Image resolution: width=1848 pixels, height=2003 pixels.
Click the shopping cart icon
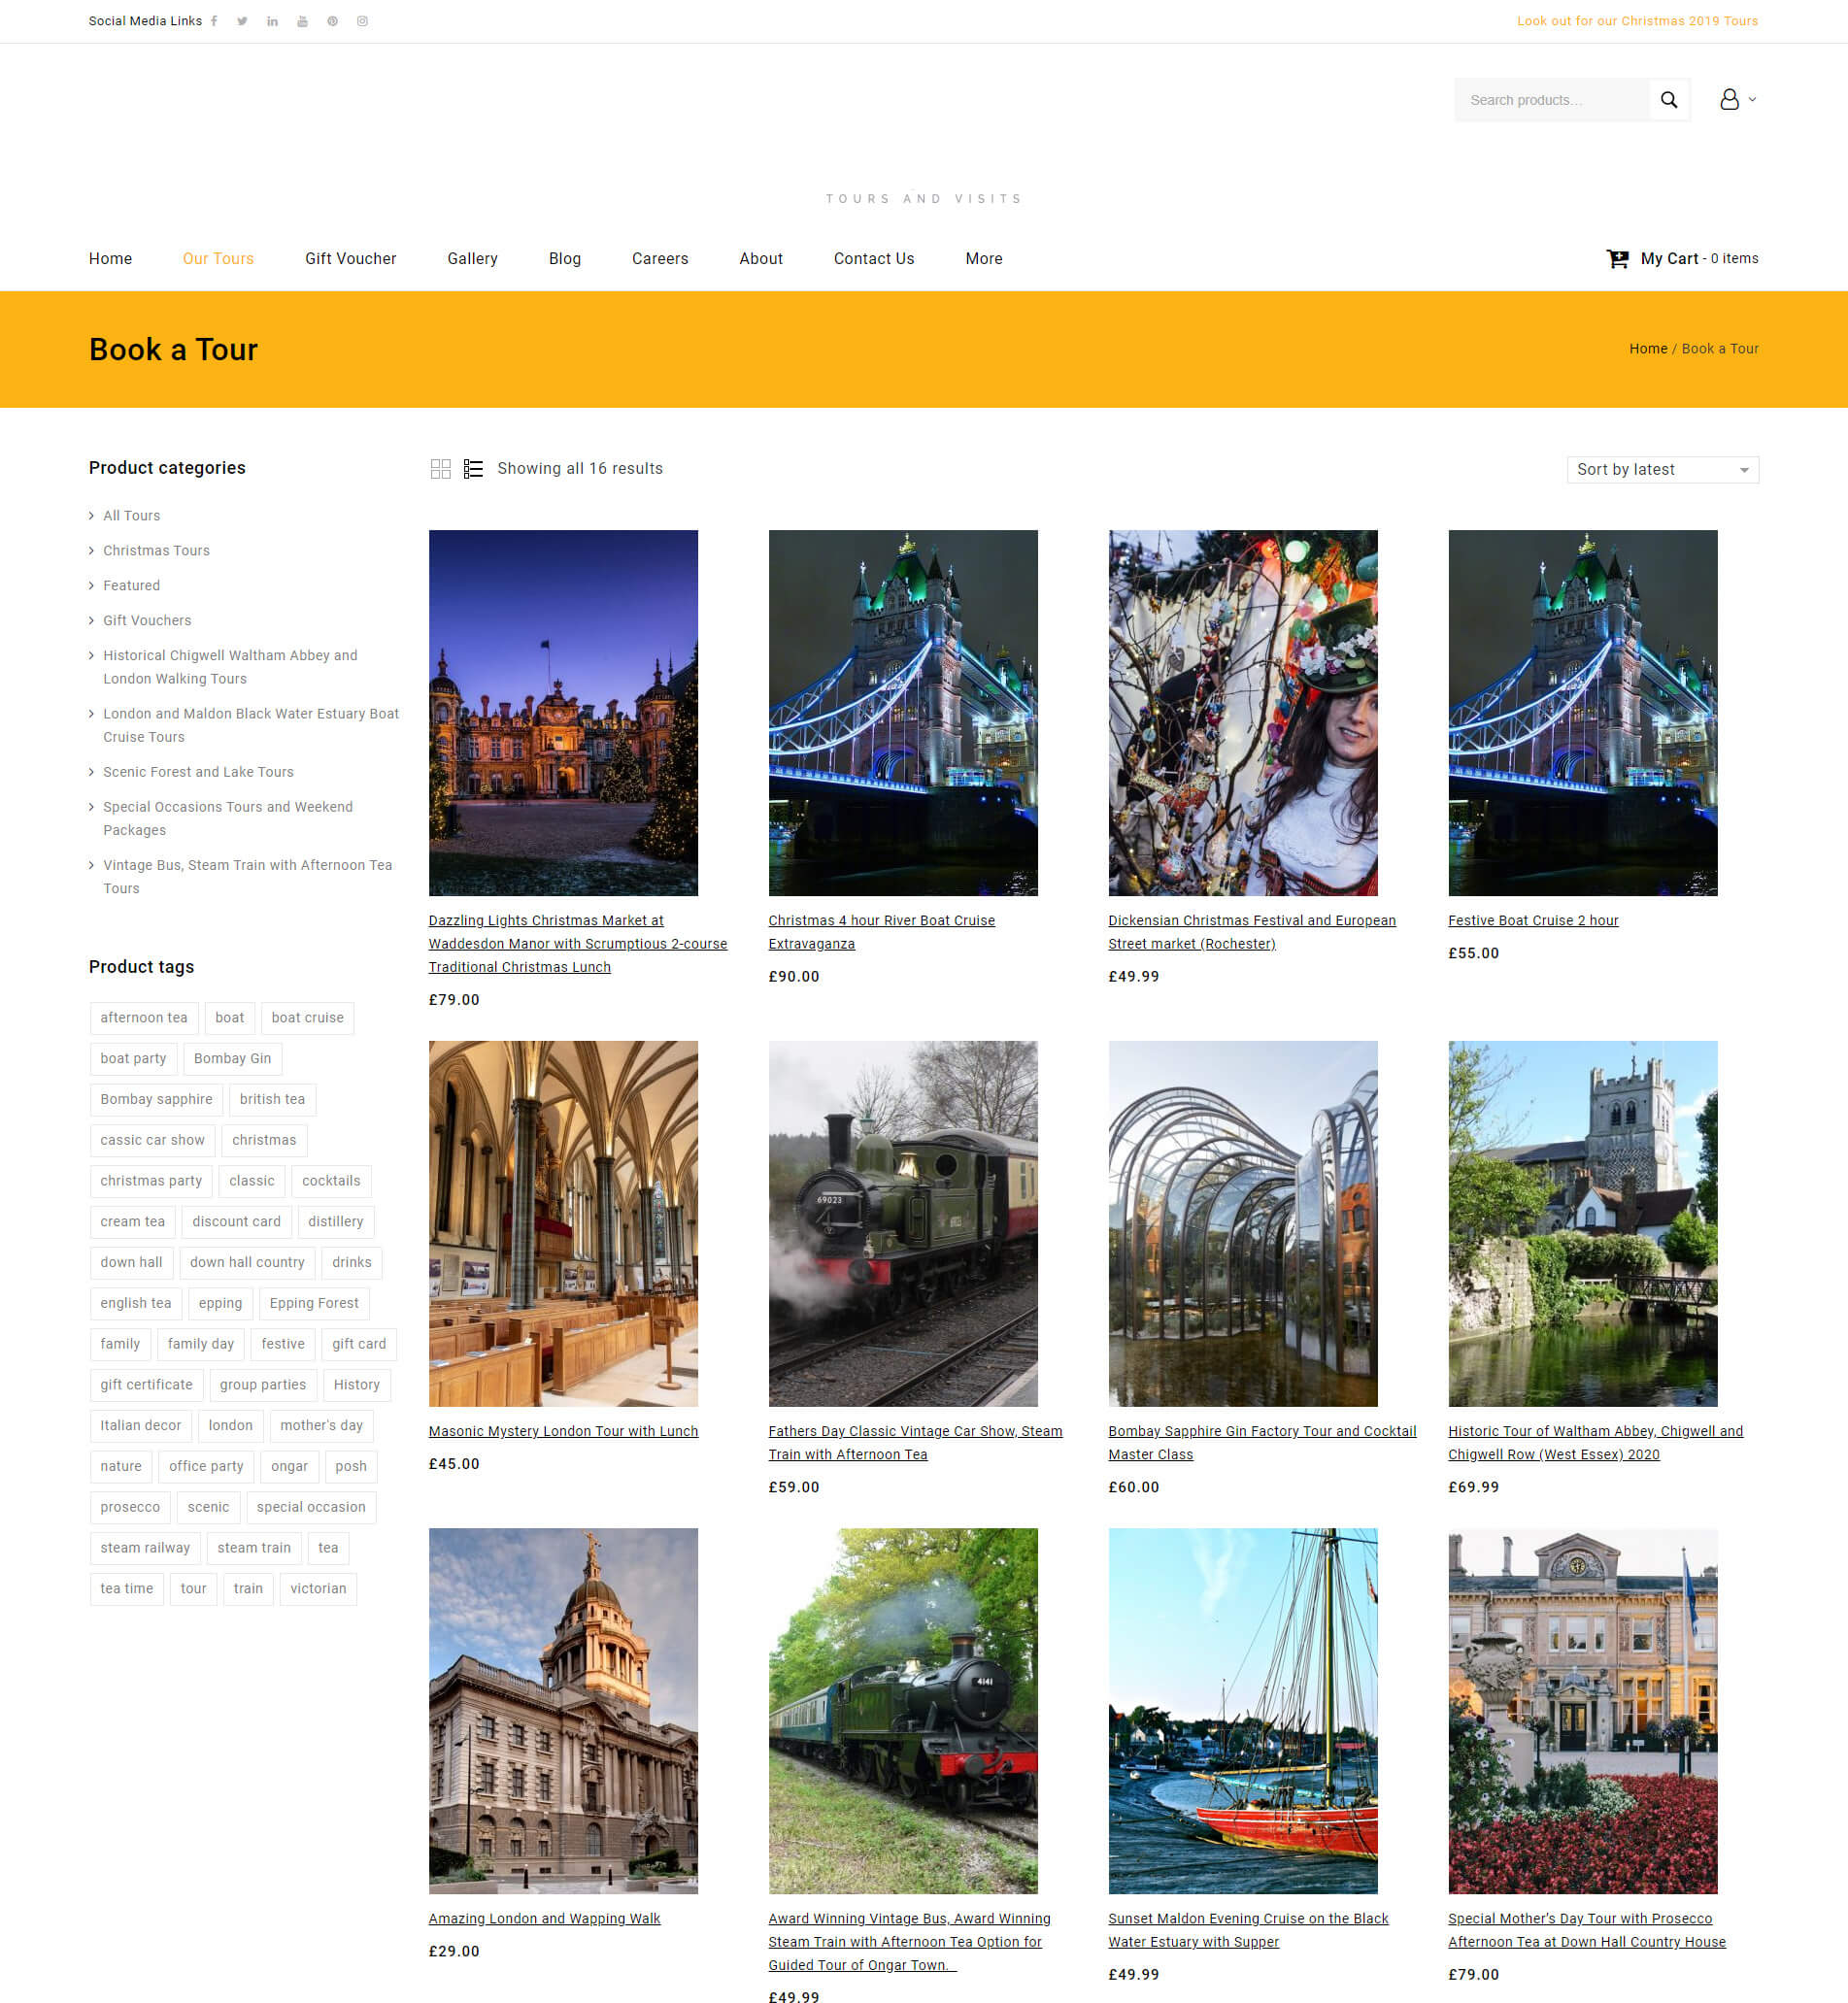pyautogui.click(x=1617, y=259)
